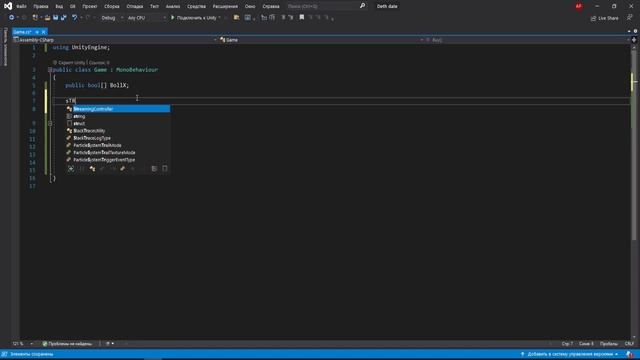
Task: Open the Git menu
Action: pyautogui.click(x=73, y=7)
